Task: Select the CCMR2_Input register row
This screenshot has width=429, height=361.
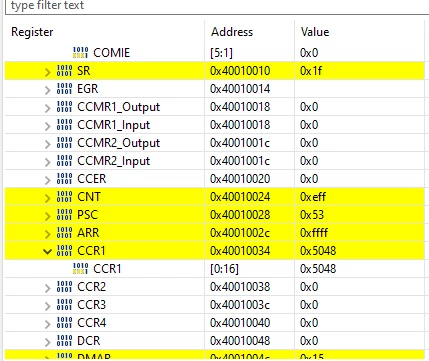Action: point(214,161)
